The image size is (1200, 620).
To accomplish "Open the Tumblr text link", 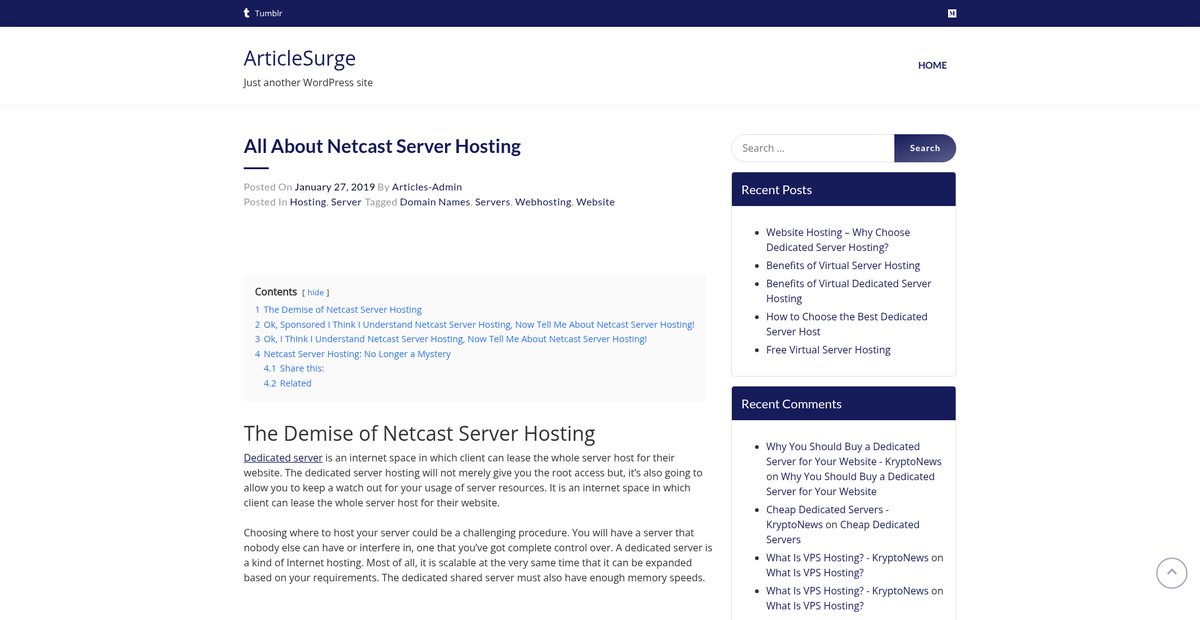I will (x=268, y=13).
